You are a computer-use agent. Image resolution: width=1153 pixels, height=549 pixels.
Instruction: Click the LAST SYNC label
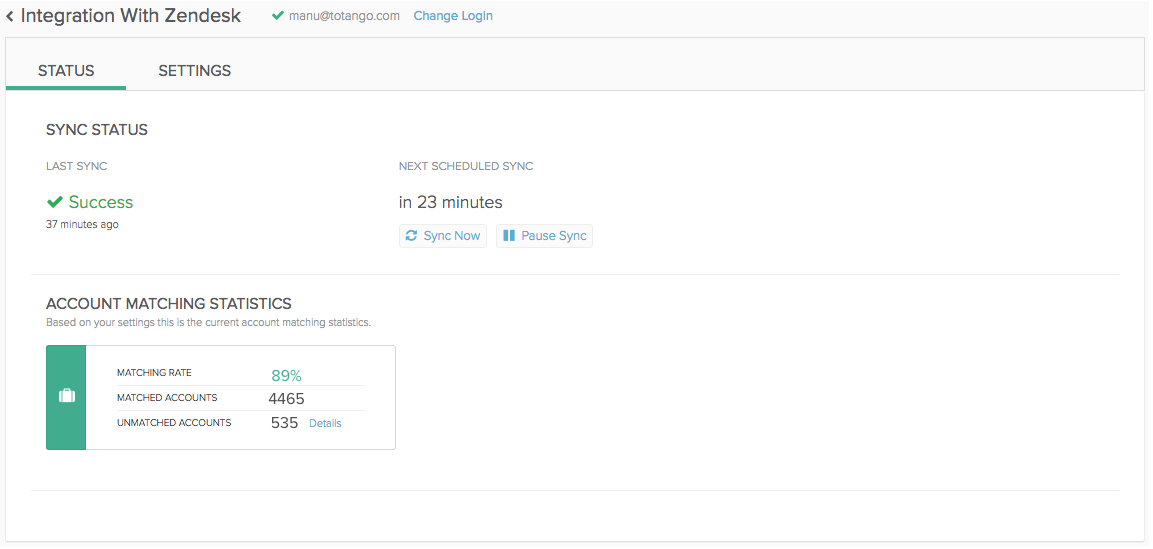tap(76, 167)
